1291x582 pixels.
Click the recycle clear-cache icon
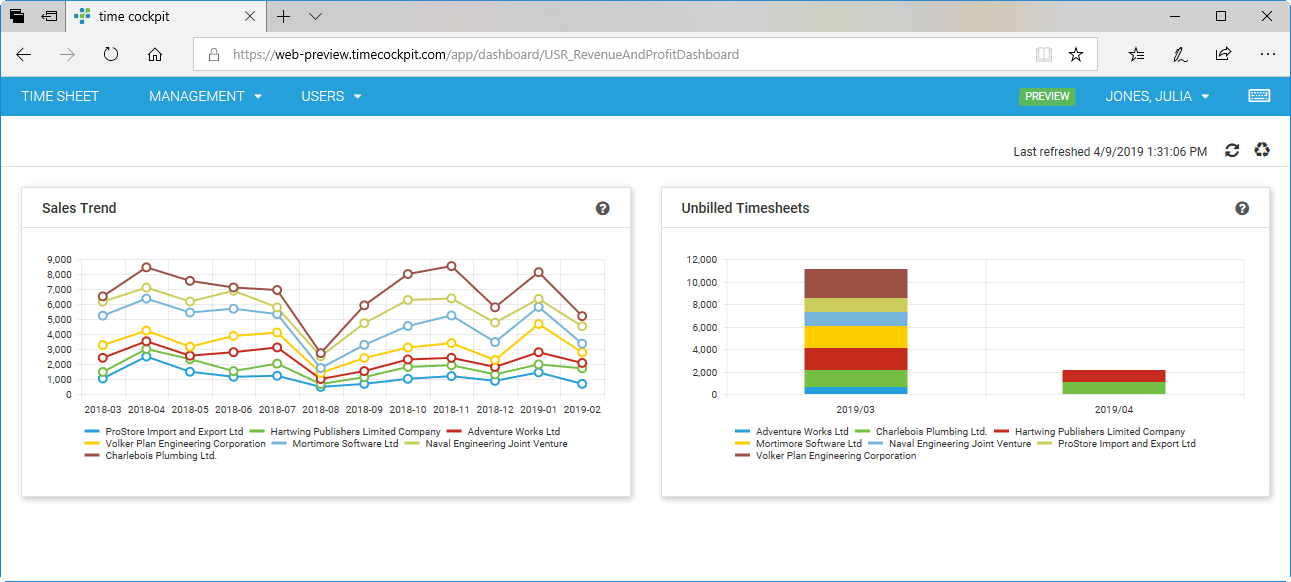click(x=1263, y=150)
